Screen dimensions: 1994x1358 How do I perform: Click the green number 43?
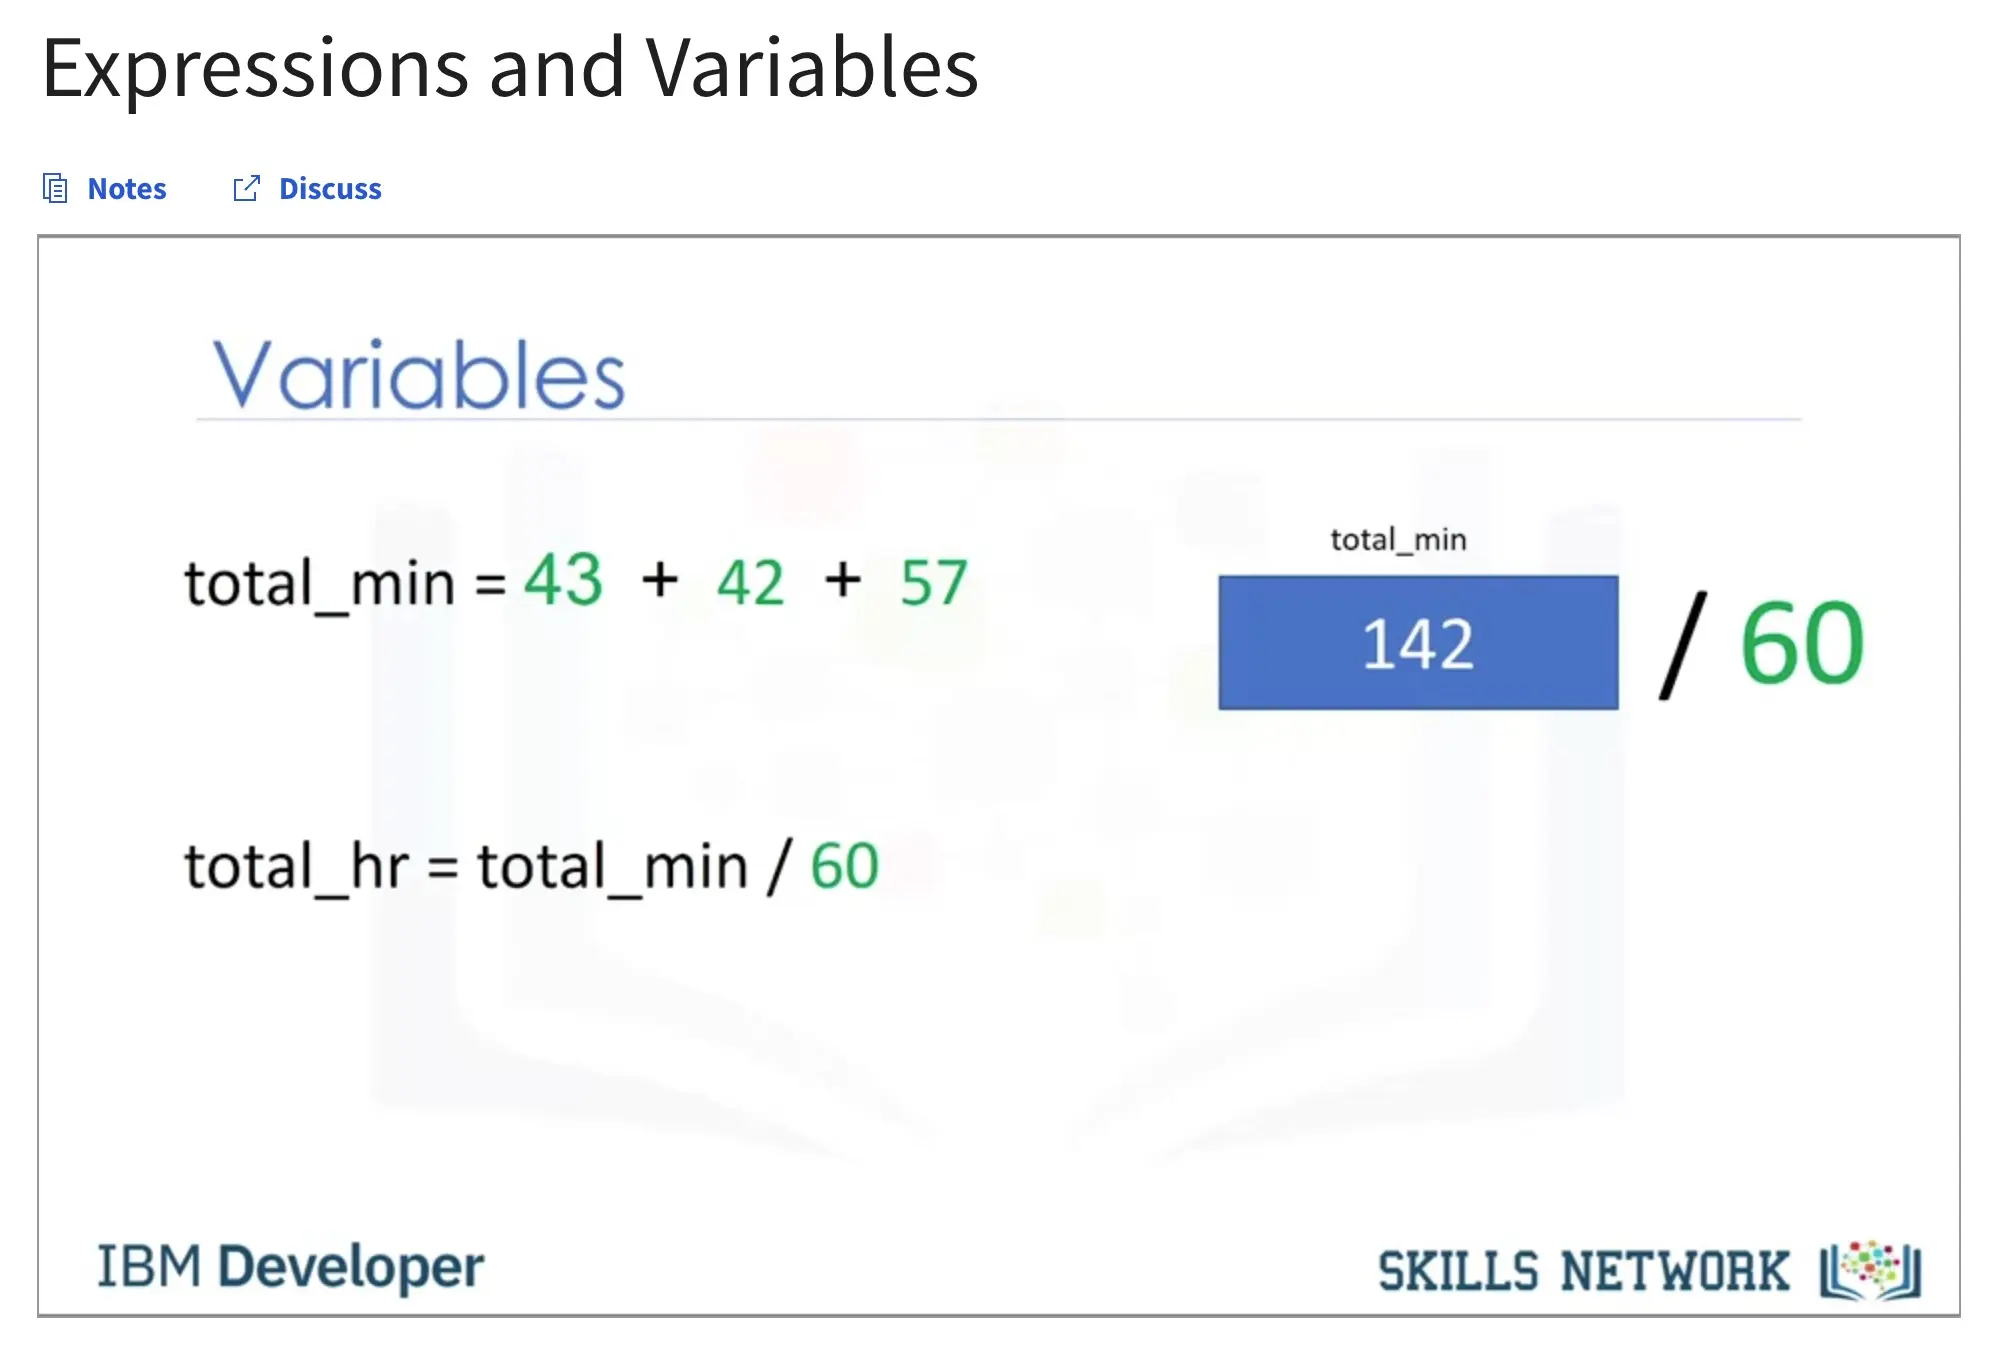pos(564,580)
